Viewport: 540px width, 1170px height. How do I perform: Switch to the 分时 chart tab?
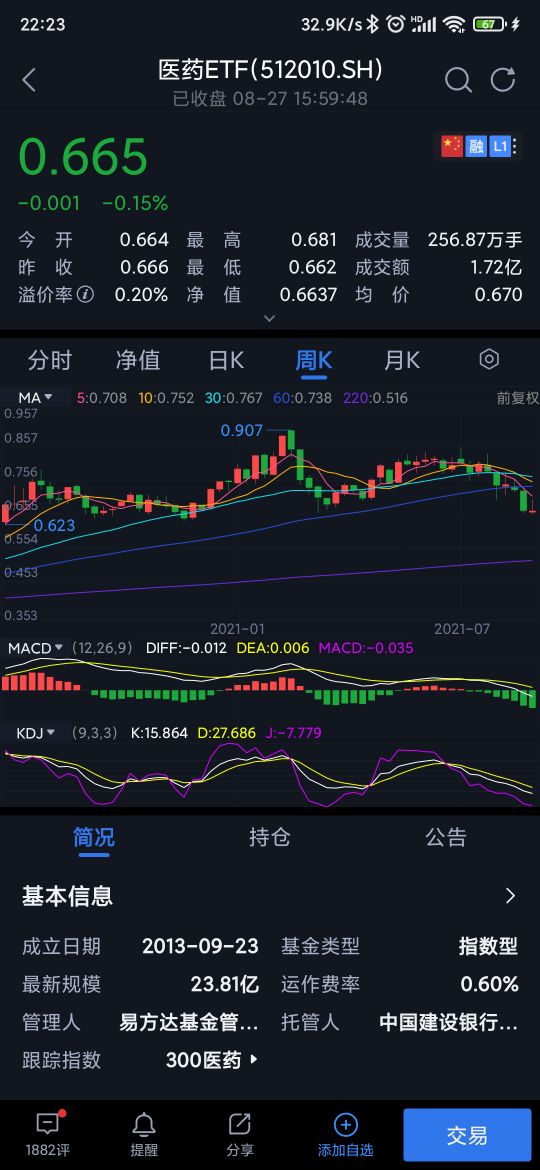tap(49, 360)
